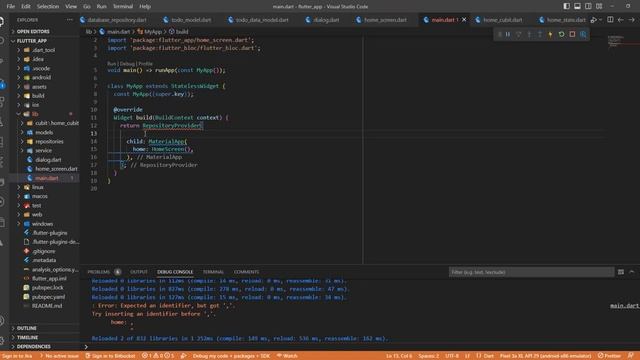Expand the repositories folder
Image resolution: width=640 pixels, height=360 pixels.
[x=44, y=141]
